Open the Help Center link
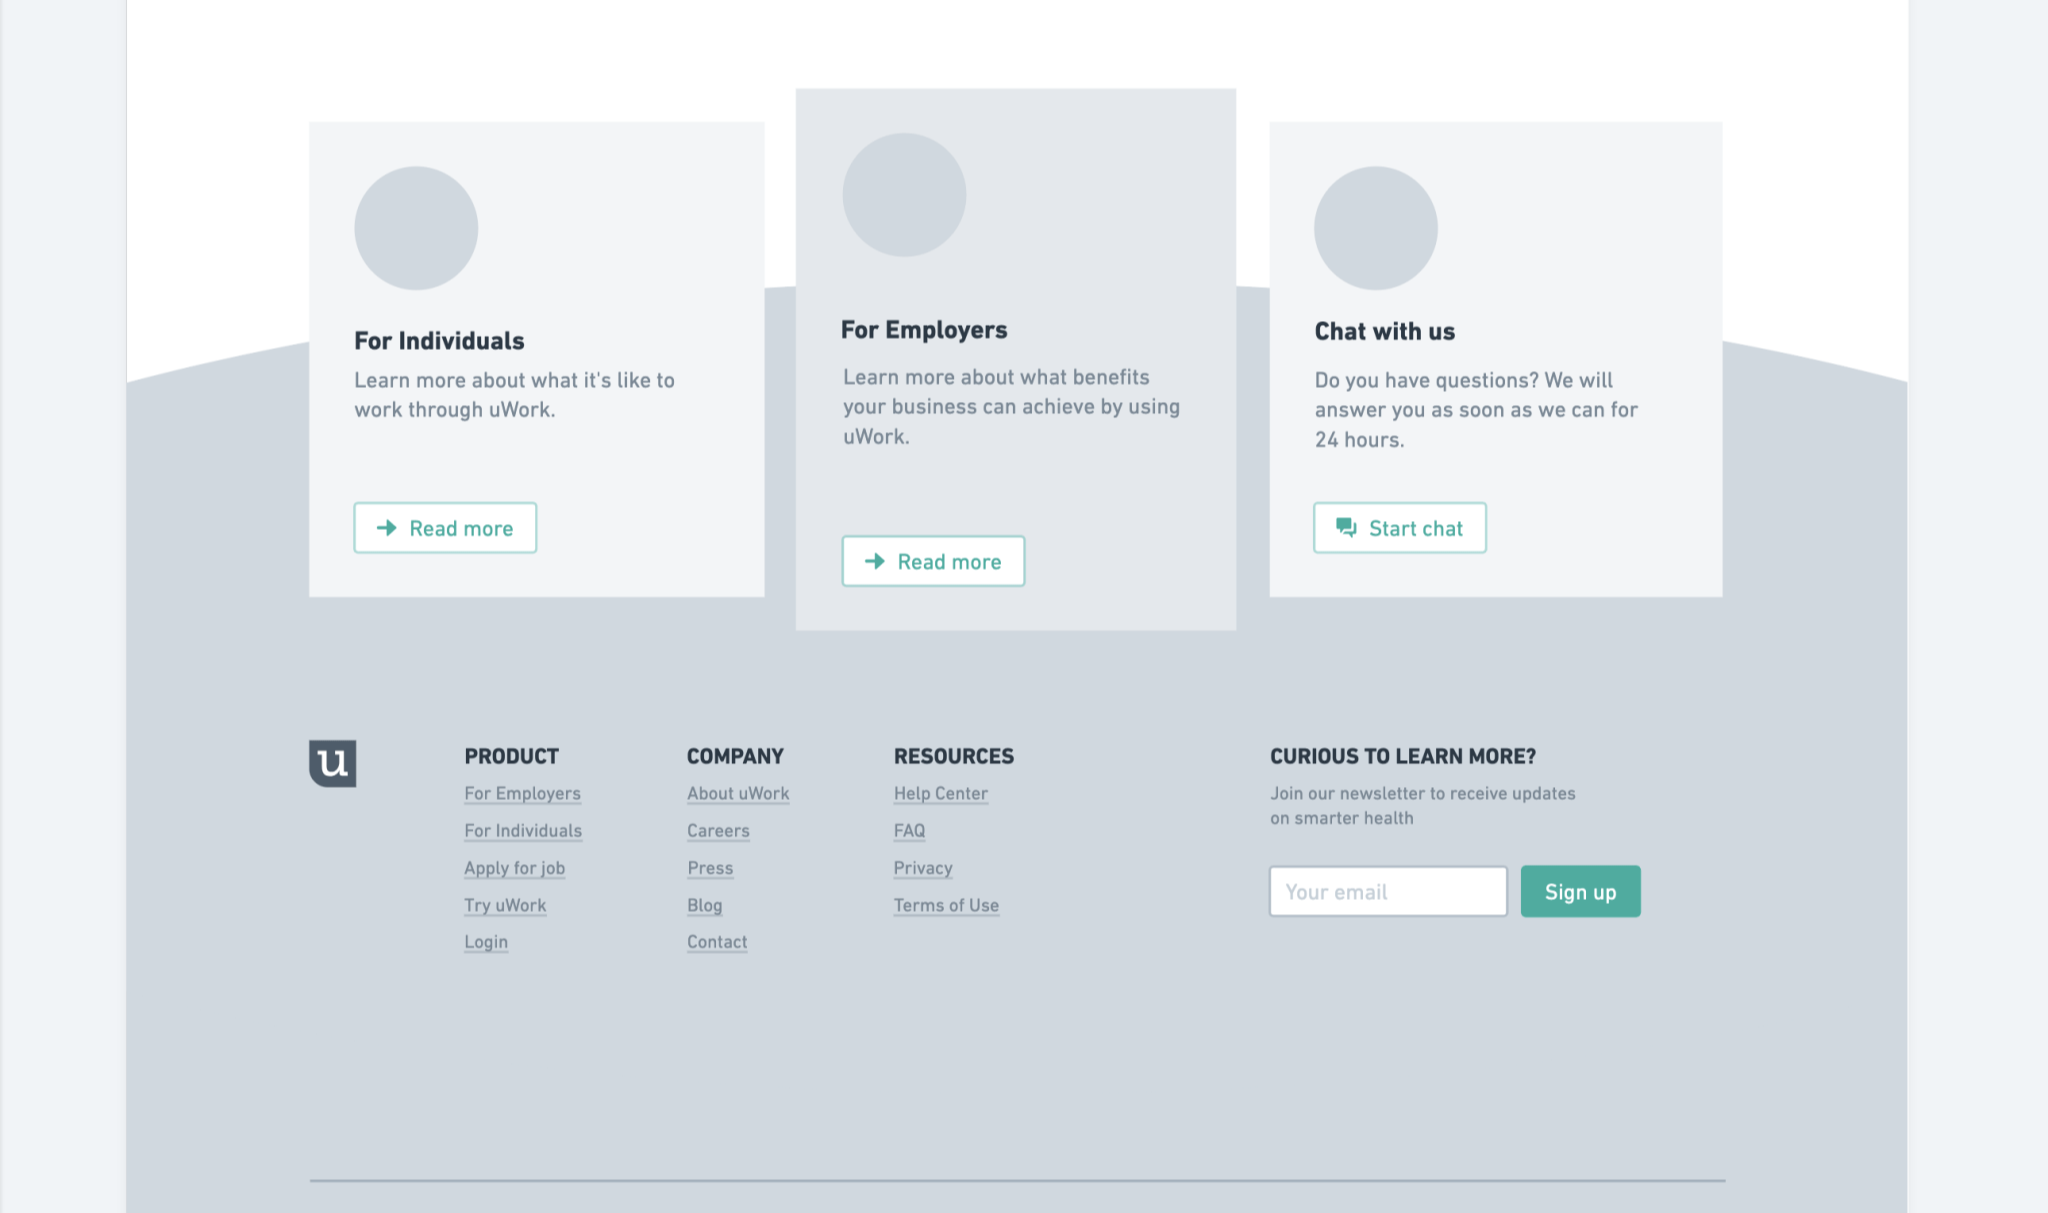Viewport: 2048px width, 1213px height. [x=940, y=793]
